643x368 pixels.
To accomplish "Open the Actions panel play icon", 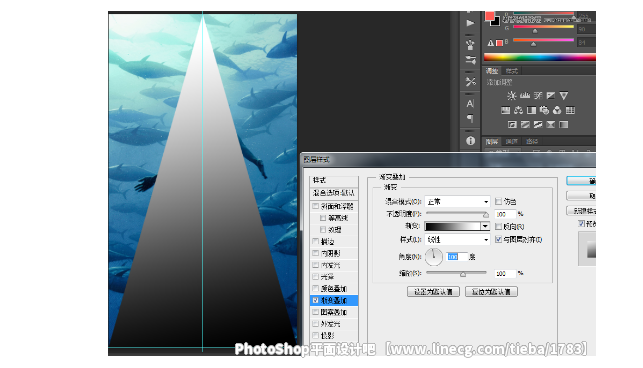I will coord(470,23).
